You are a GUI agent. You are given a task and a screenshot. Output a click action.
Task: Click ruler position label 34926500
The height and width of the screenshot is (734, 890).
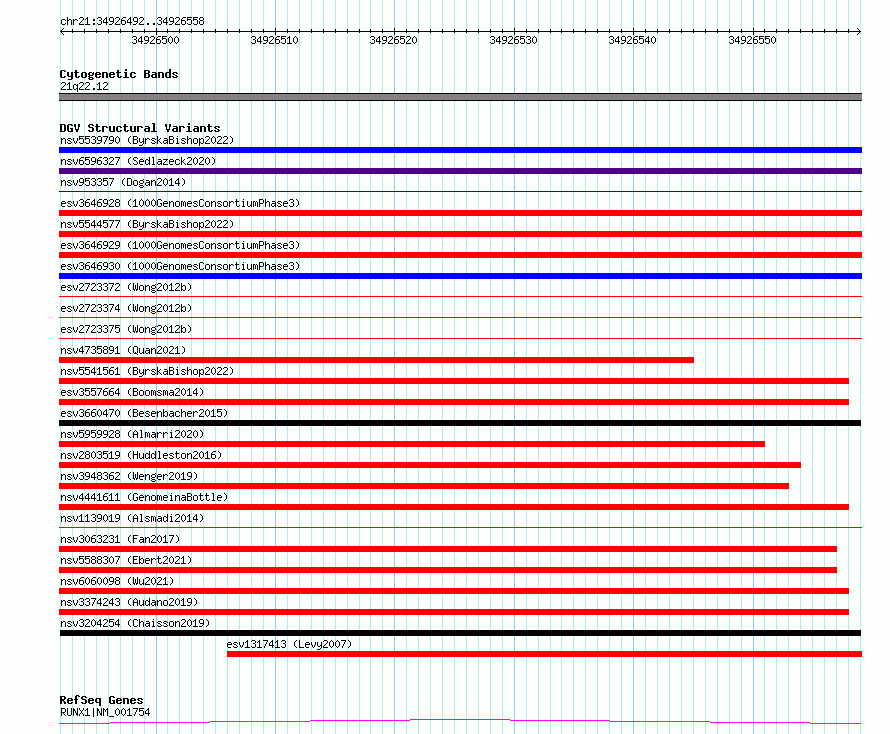[156, 40]
